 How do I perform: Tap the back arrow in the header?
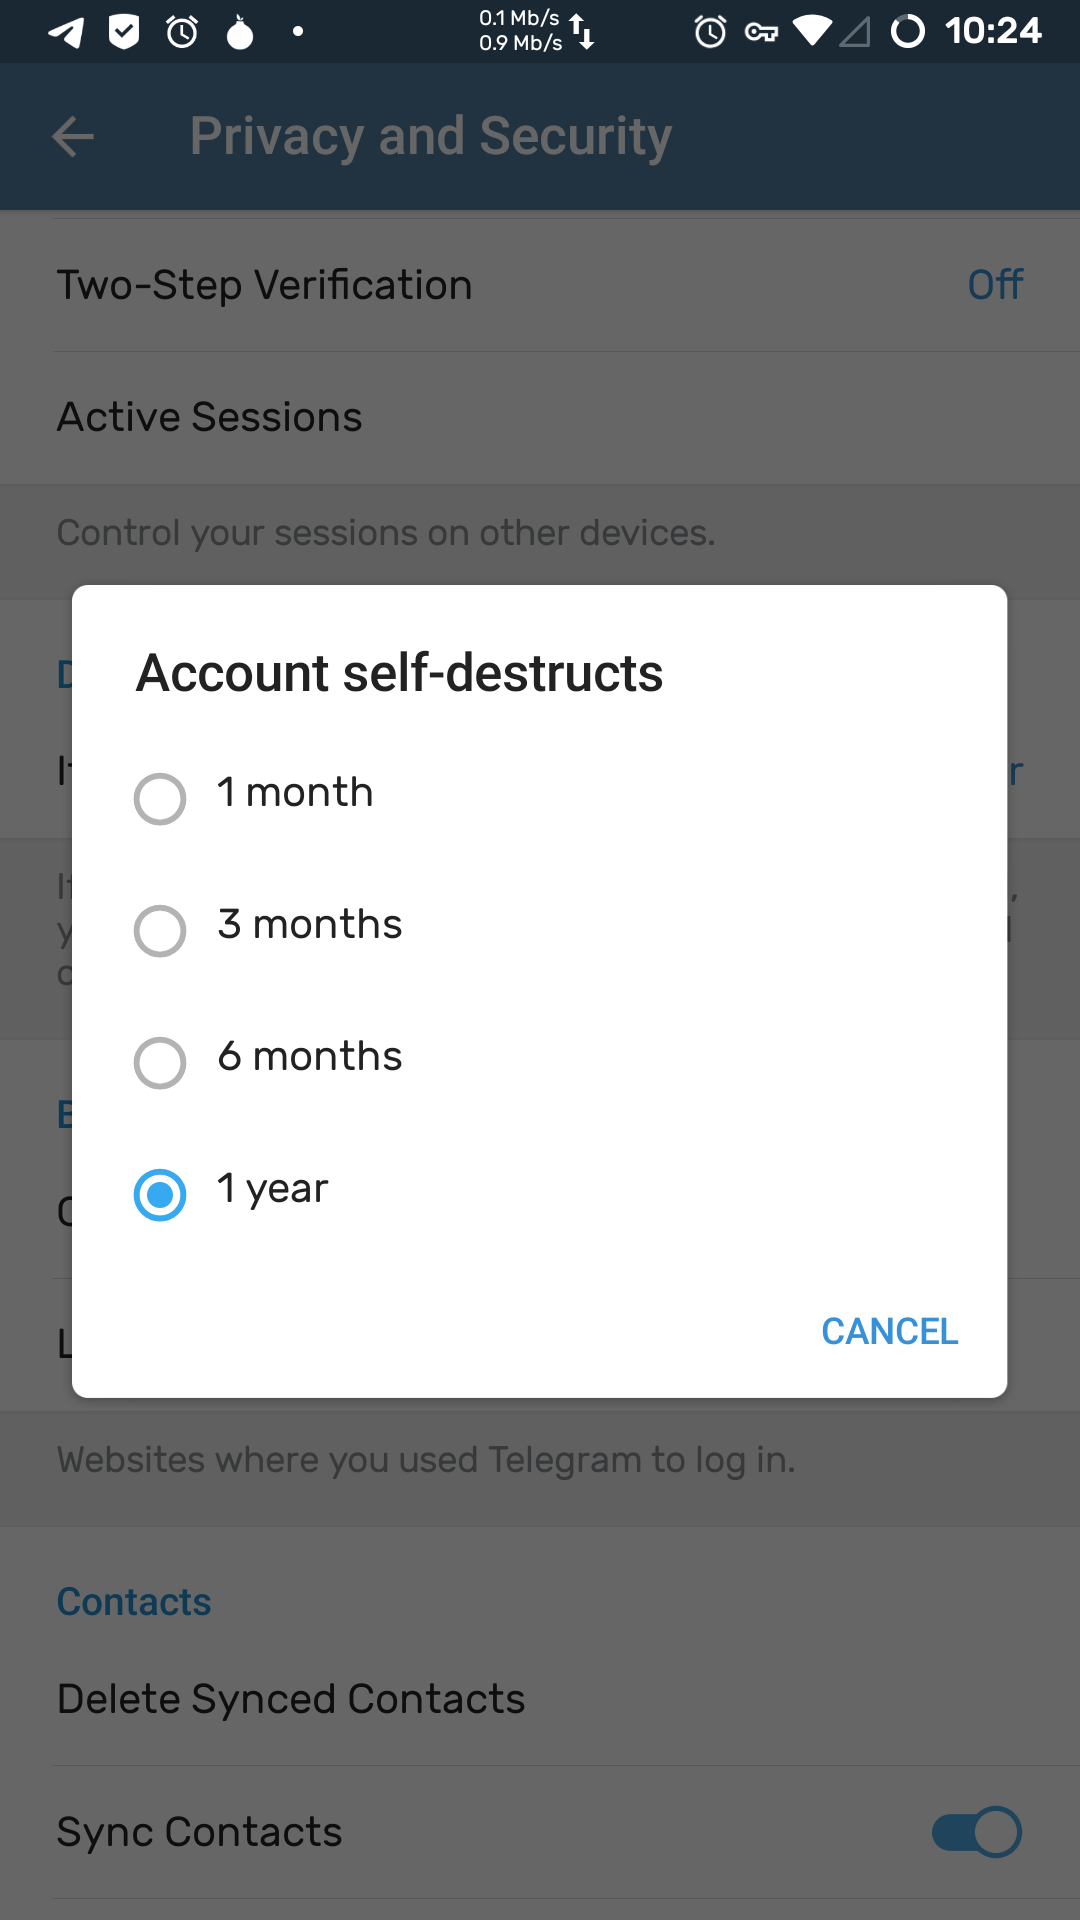(x=73, y=137)
